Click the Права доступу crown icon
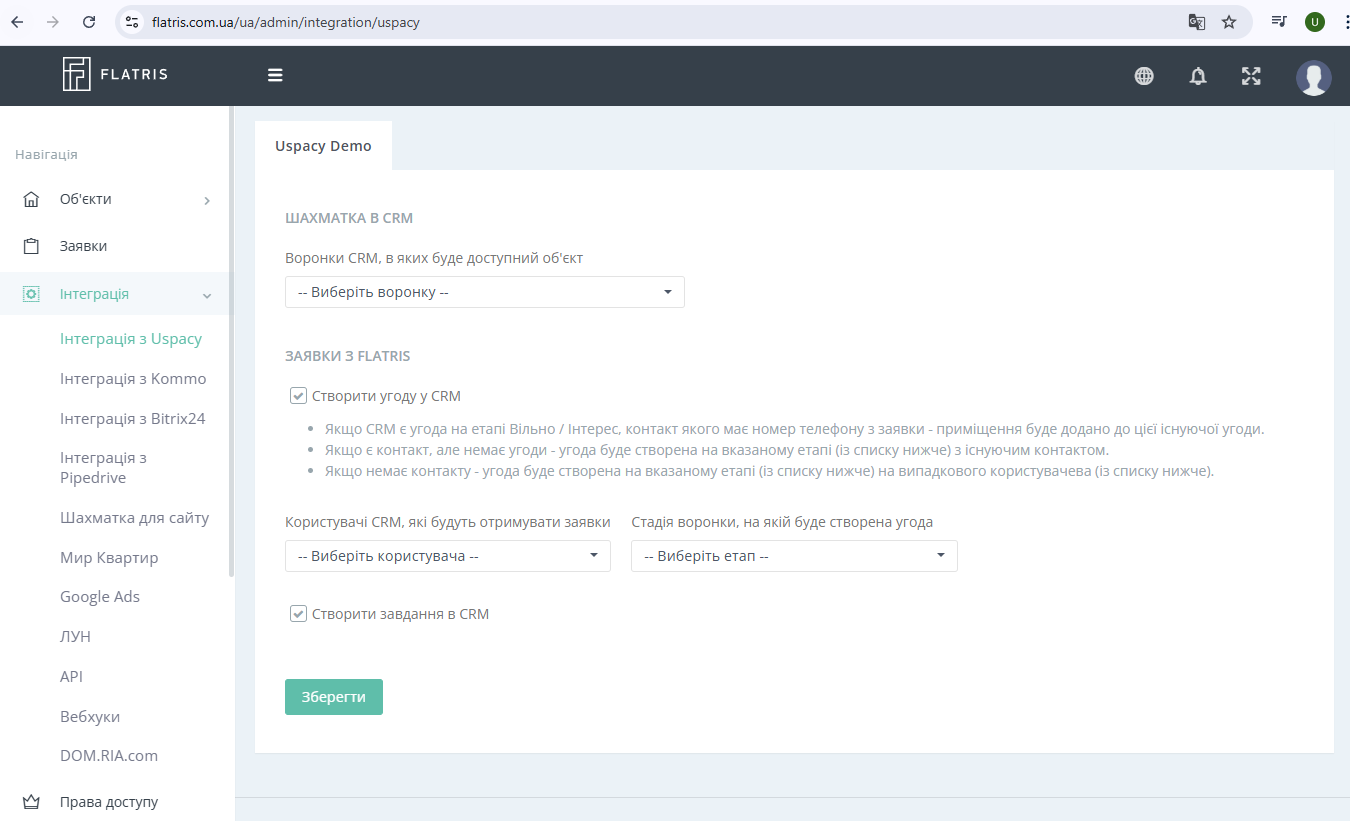Screen dimensions: 1350x821 pyautogui.click(x=31, y=802)
